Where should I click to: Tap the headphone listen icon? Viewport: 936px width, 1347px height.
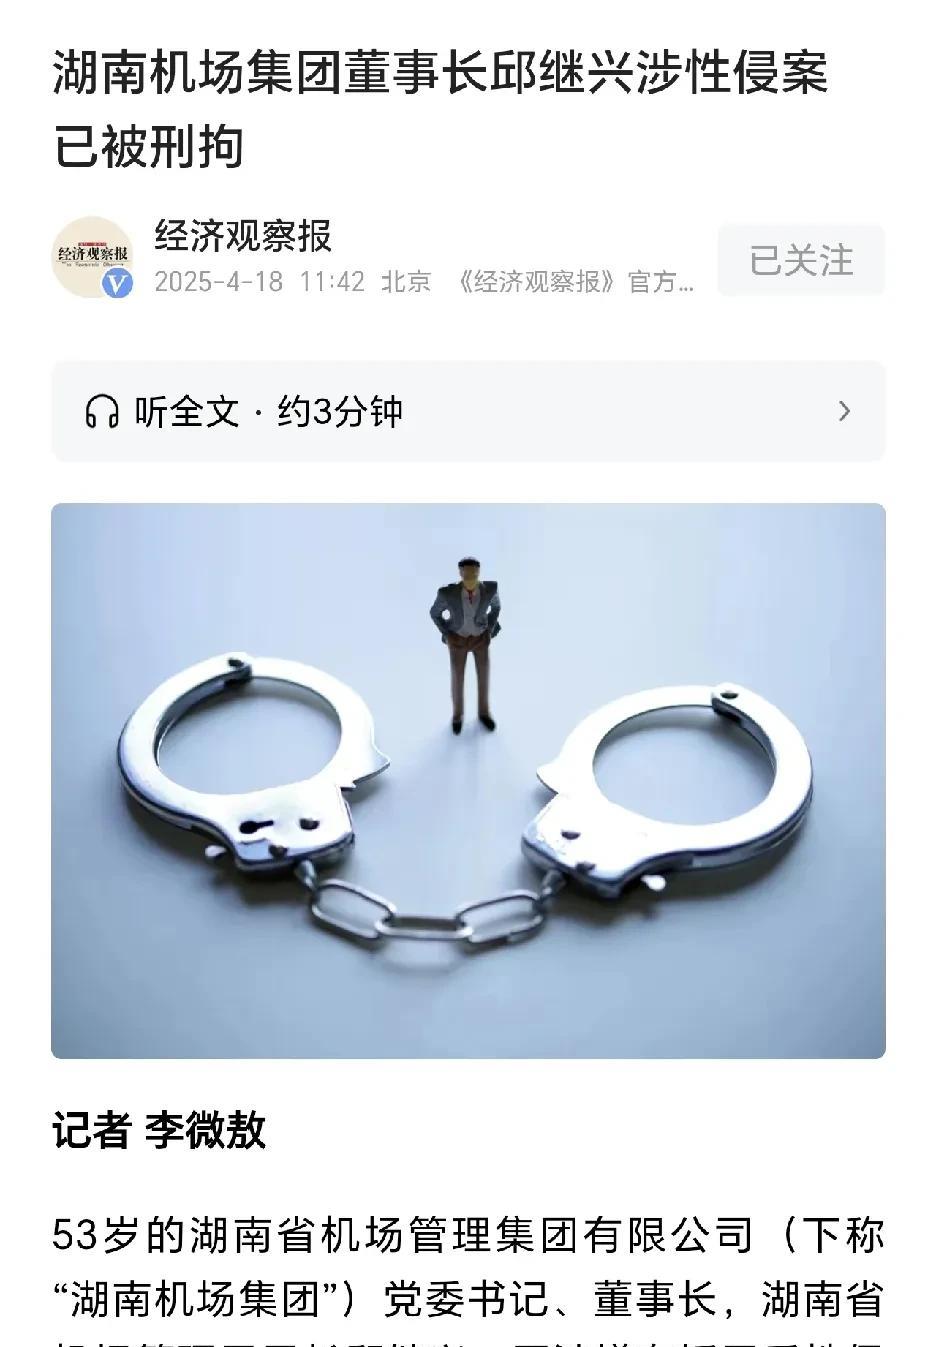(101, 412)
